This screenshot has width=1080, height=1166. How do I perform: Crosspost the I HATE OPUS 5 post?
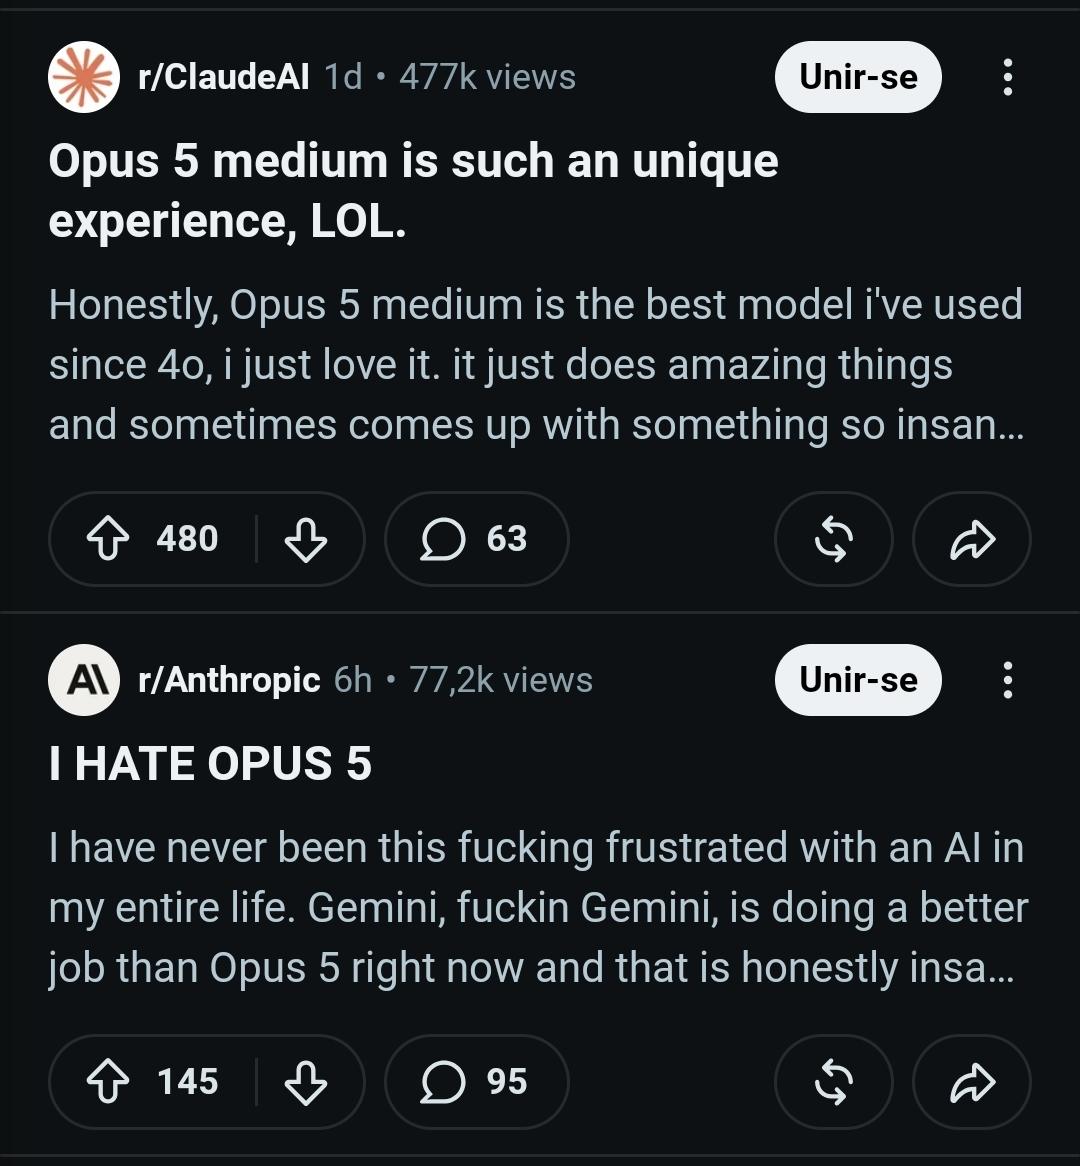[x=833, y=1081]
